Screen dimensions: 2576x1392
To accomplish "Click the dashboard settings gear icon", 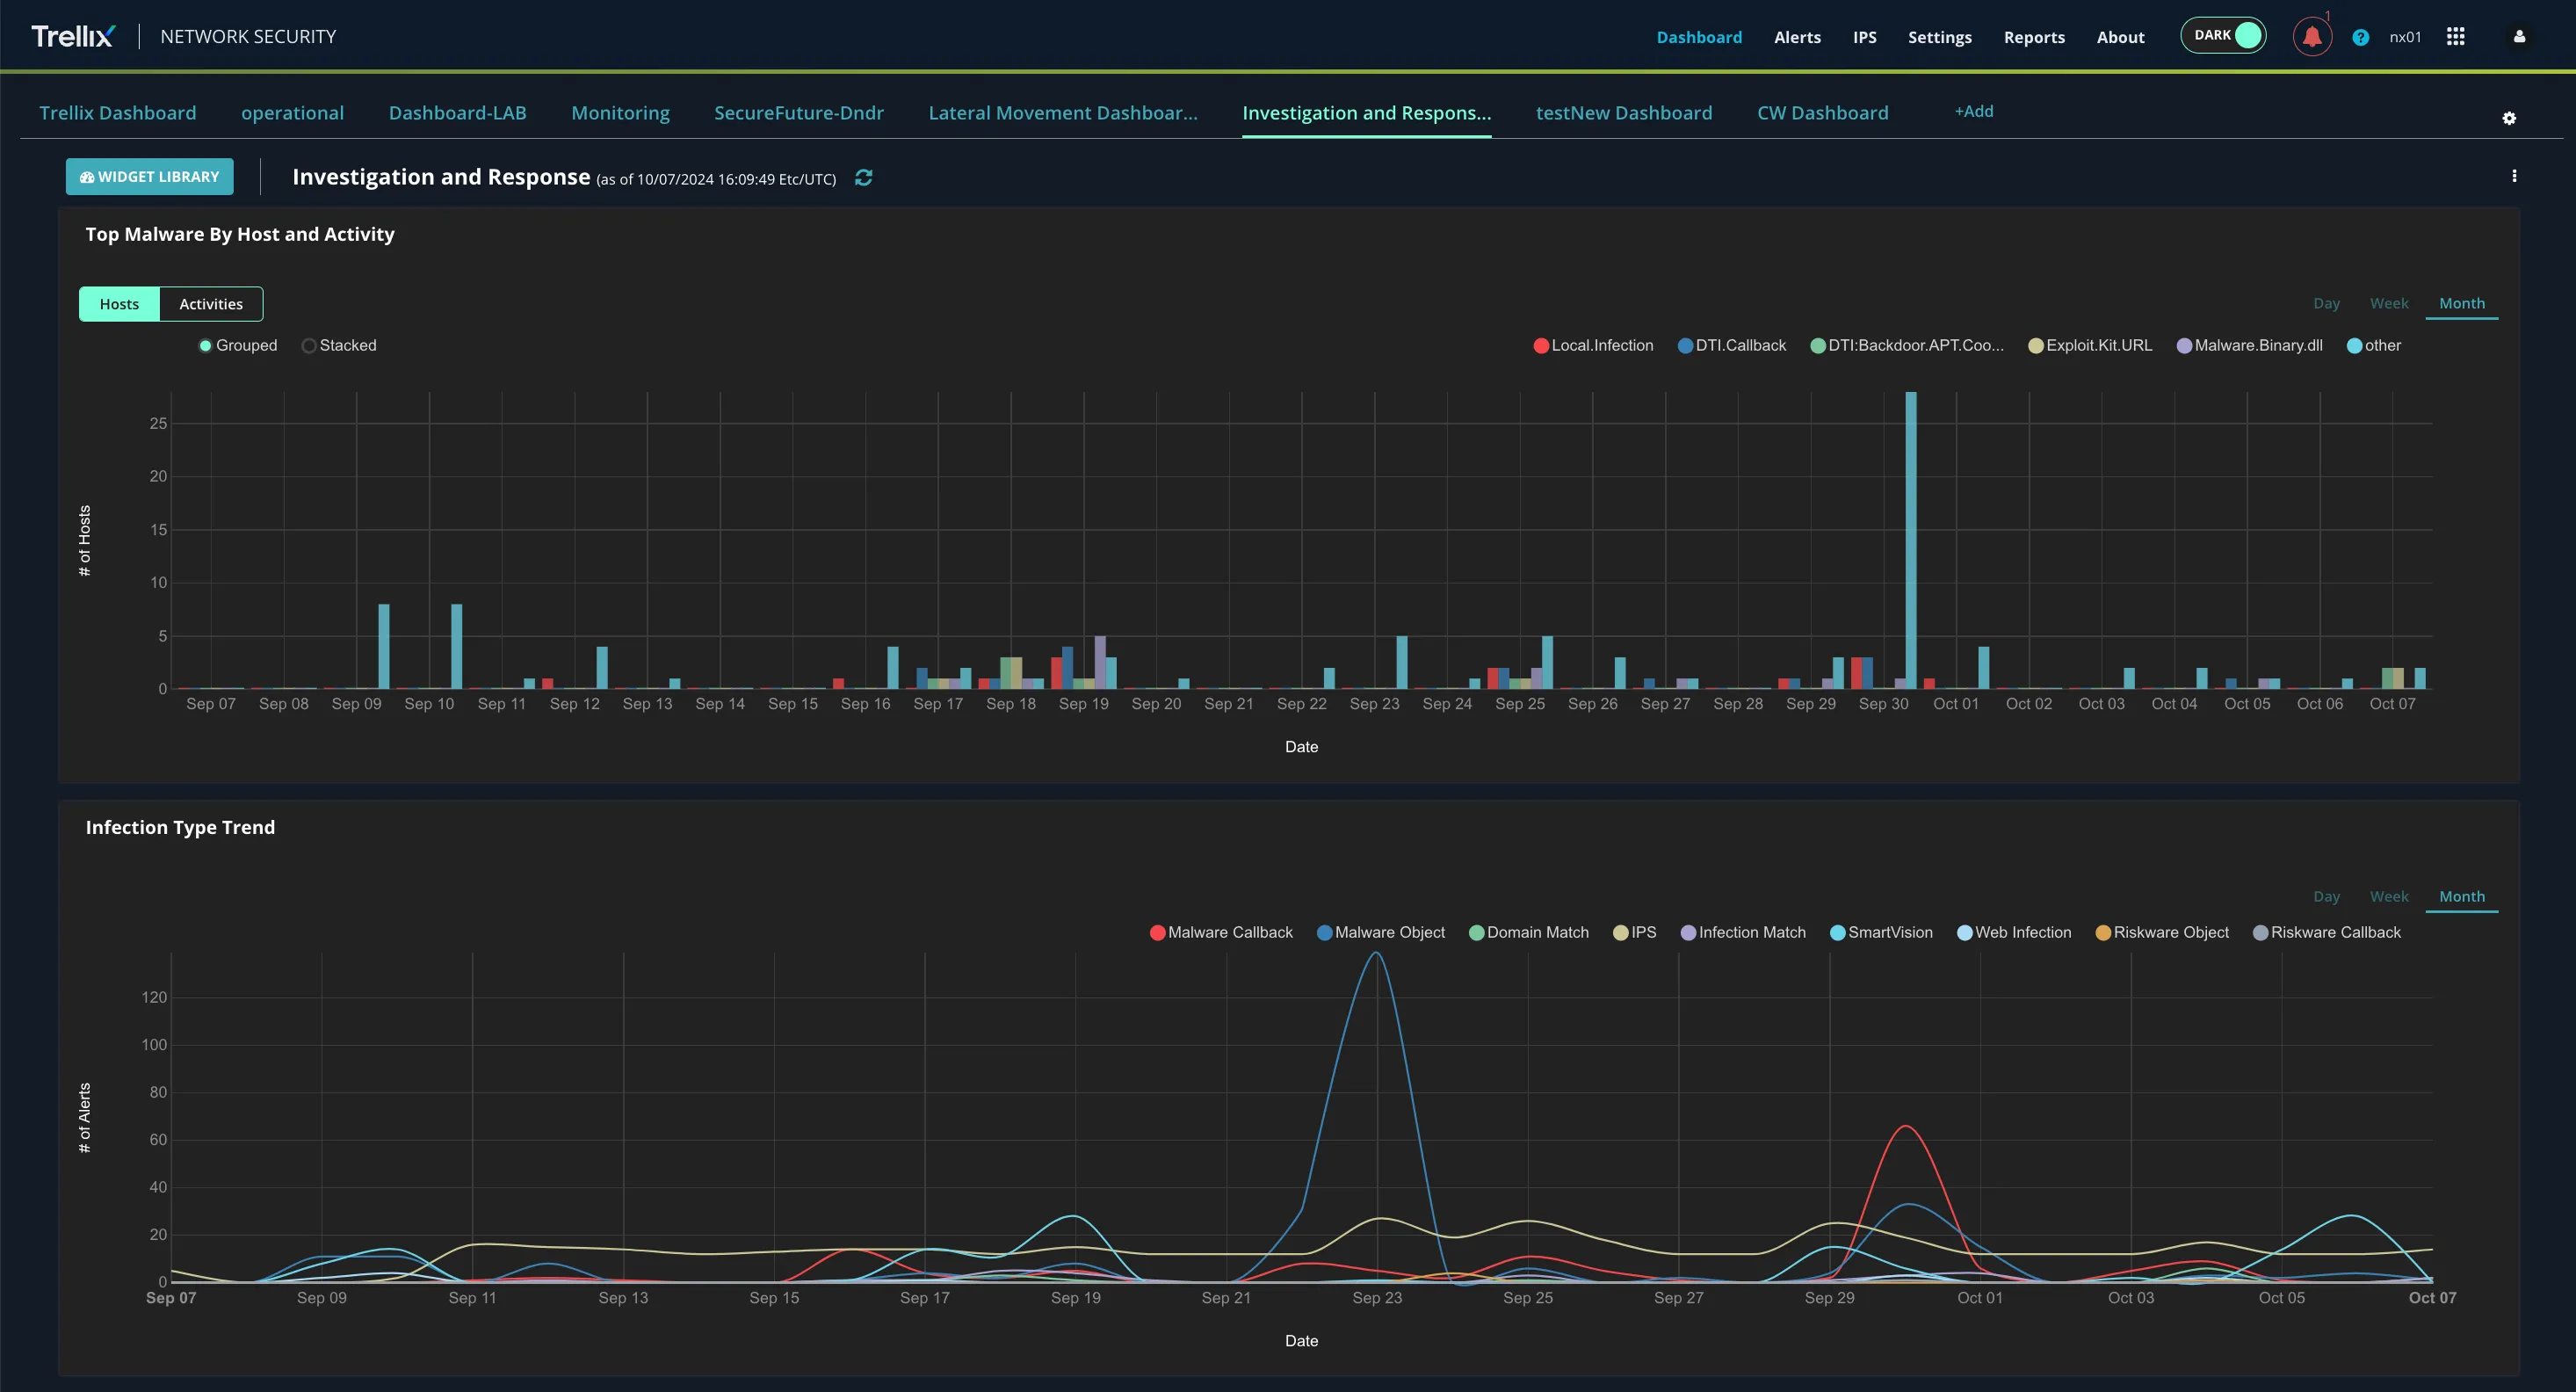I will coord(2508,118).
